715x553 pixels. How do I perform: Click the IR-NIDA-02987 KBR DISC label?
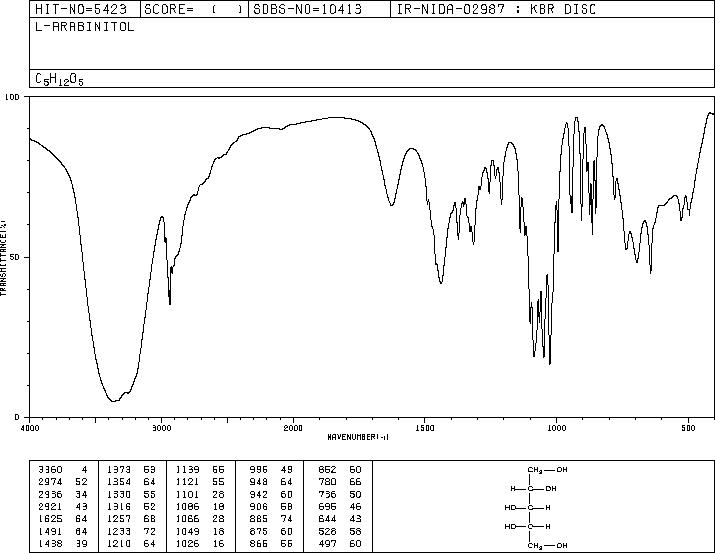point(496,9)
